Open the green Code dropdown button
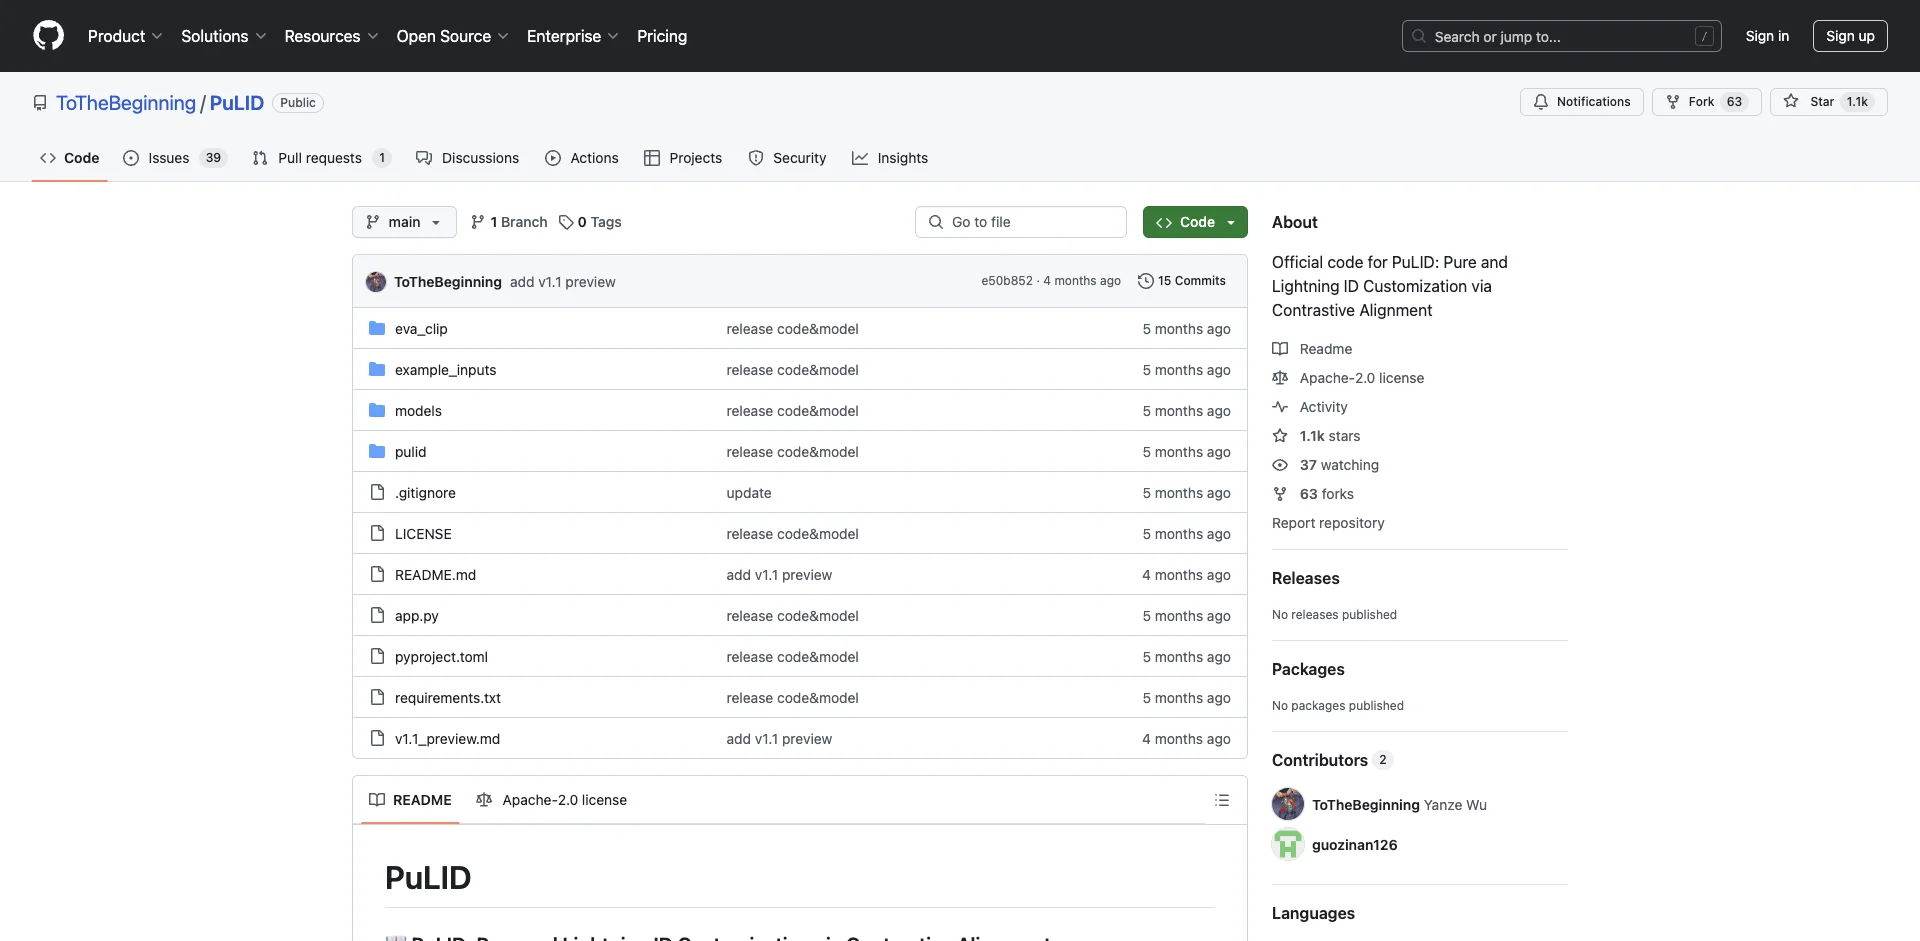1920x941 pixels. [1195, 222]
